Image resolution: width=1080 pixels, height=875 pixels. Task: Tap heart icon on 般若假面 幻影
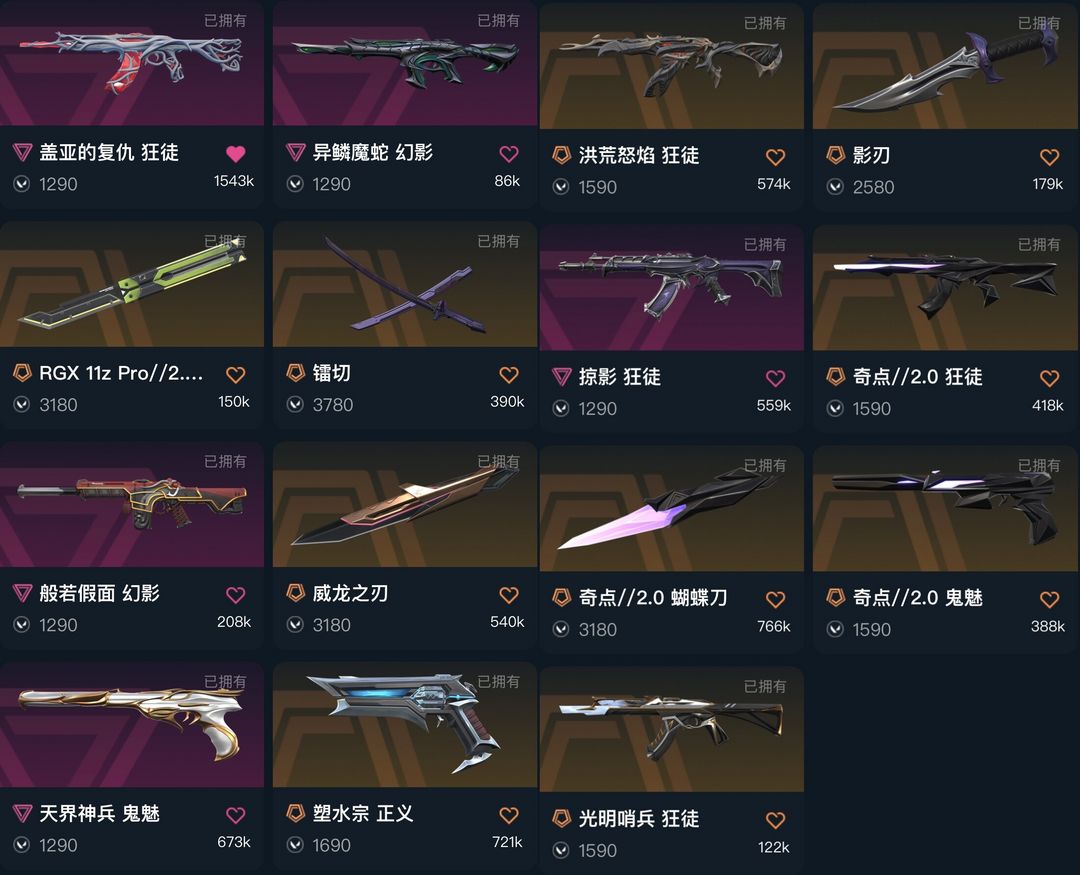(x=236, y=595)
